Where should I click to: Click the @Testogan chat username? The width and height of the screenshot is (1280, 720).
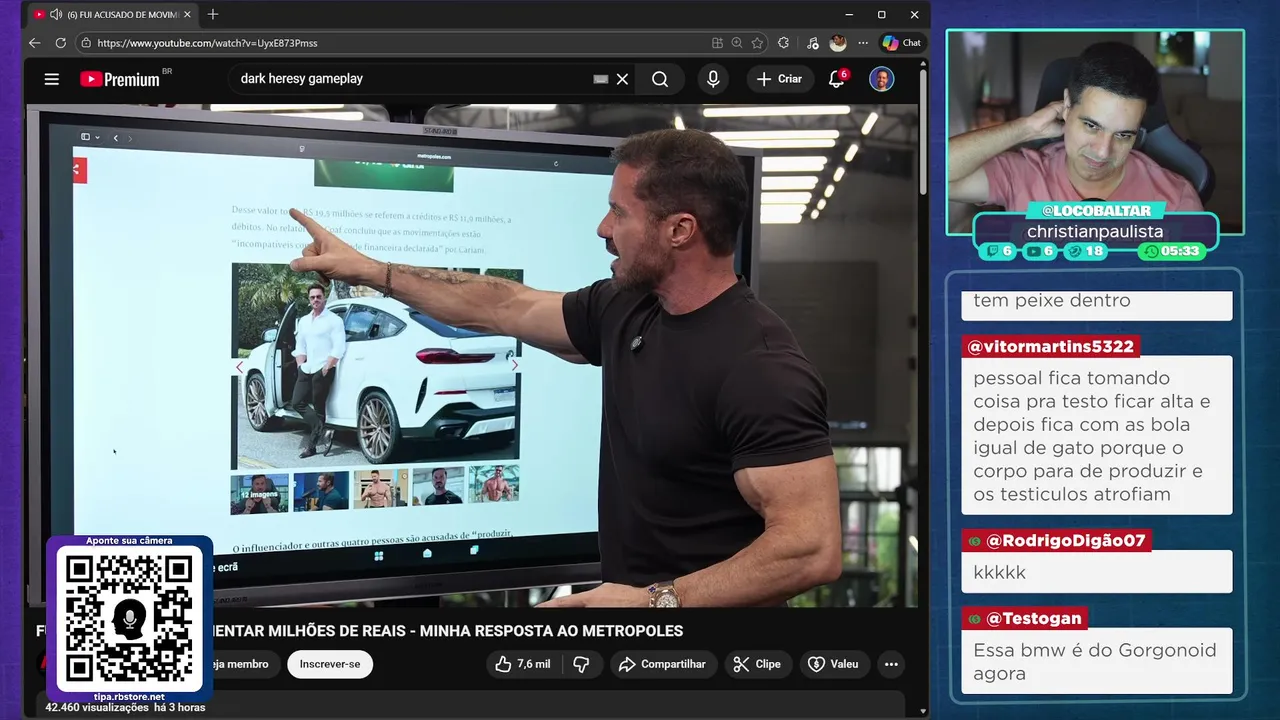point(1026,619)
